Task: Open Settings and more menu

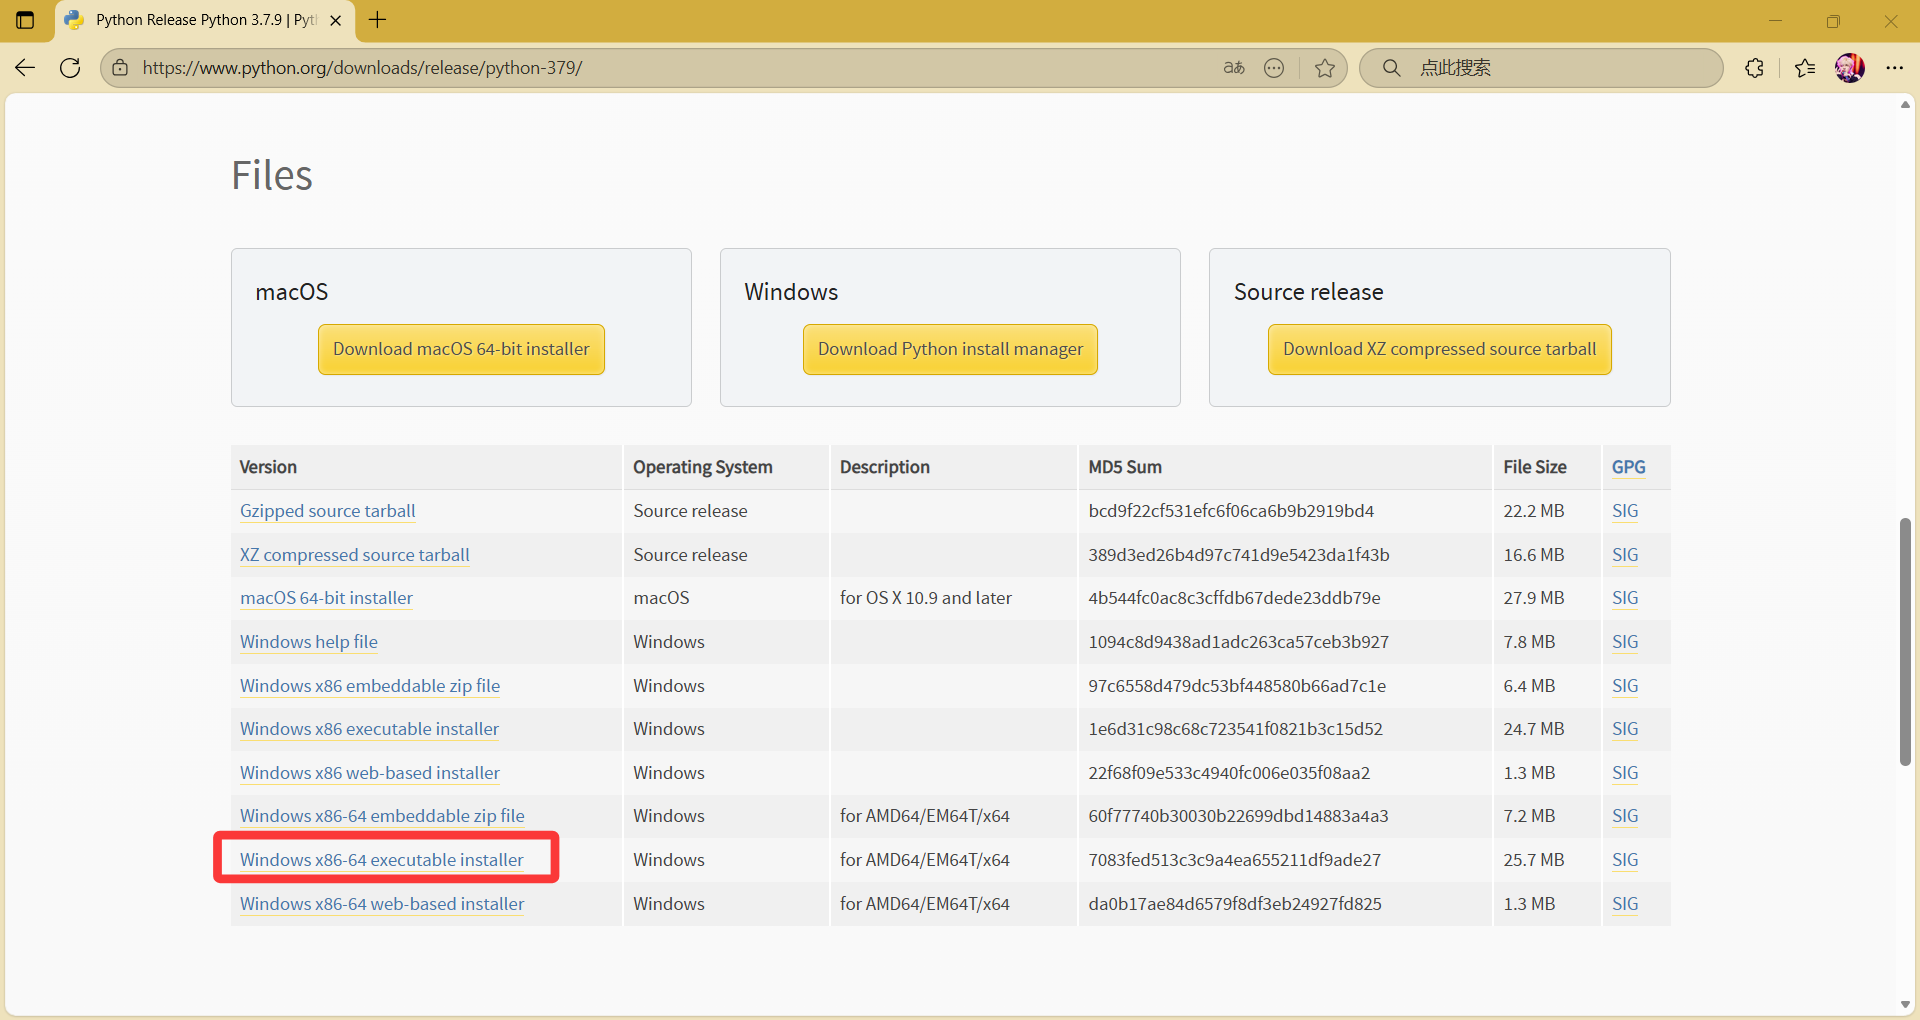Action: 1895,68
